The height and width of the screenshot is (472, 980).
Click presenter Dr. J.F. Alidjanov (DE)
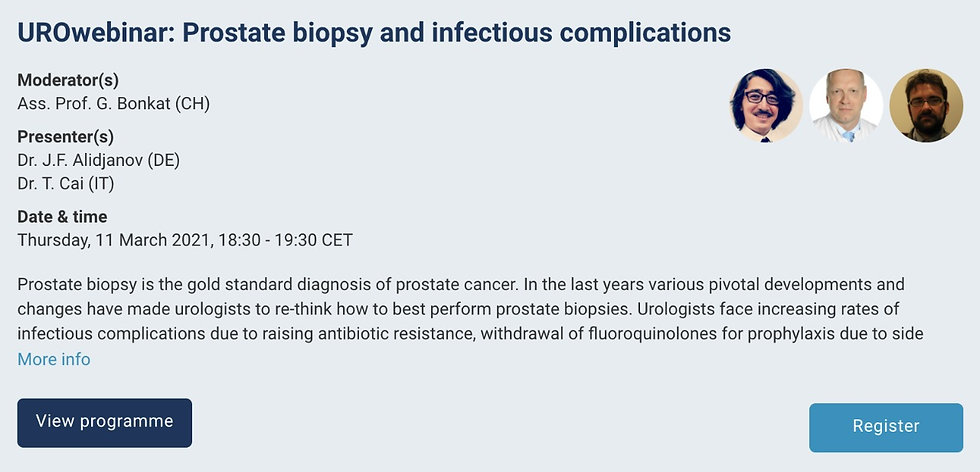tap(99, 161)
